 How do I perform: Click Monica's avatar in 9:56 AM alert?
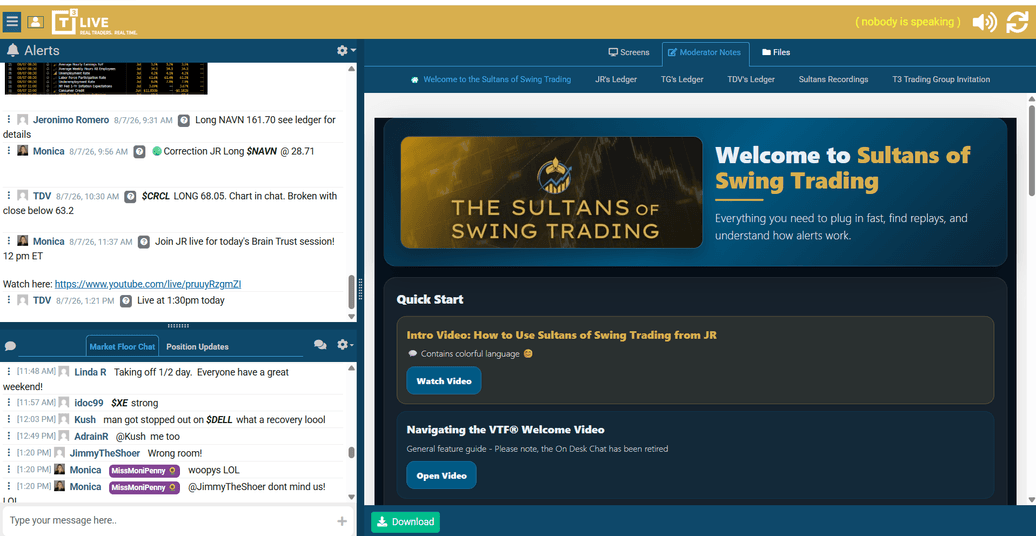tap(23, 151)
